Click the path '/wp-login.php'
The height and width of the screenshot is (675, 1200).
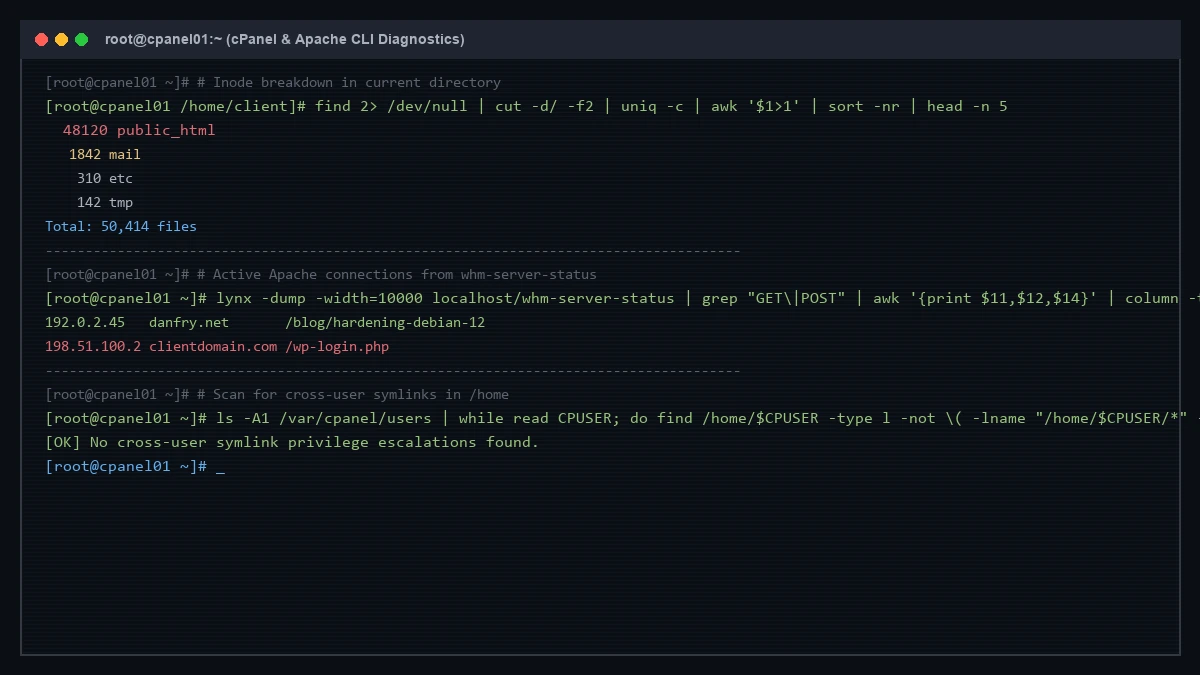point(337,346)
